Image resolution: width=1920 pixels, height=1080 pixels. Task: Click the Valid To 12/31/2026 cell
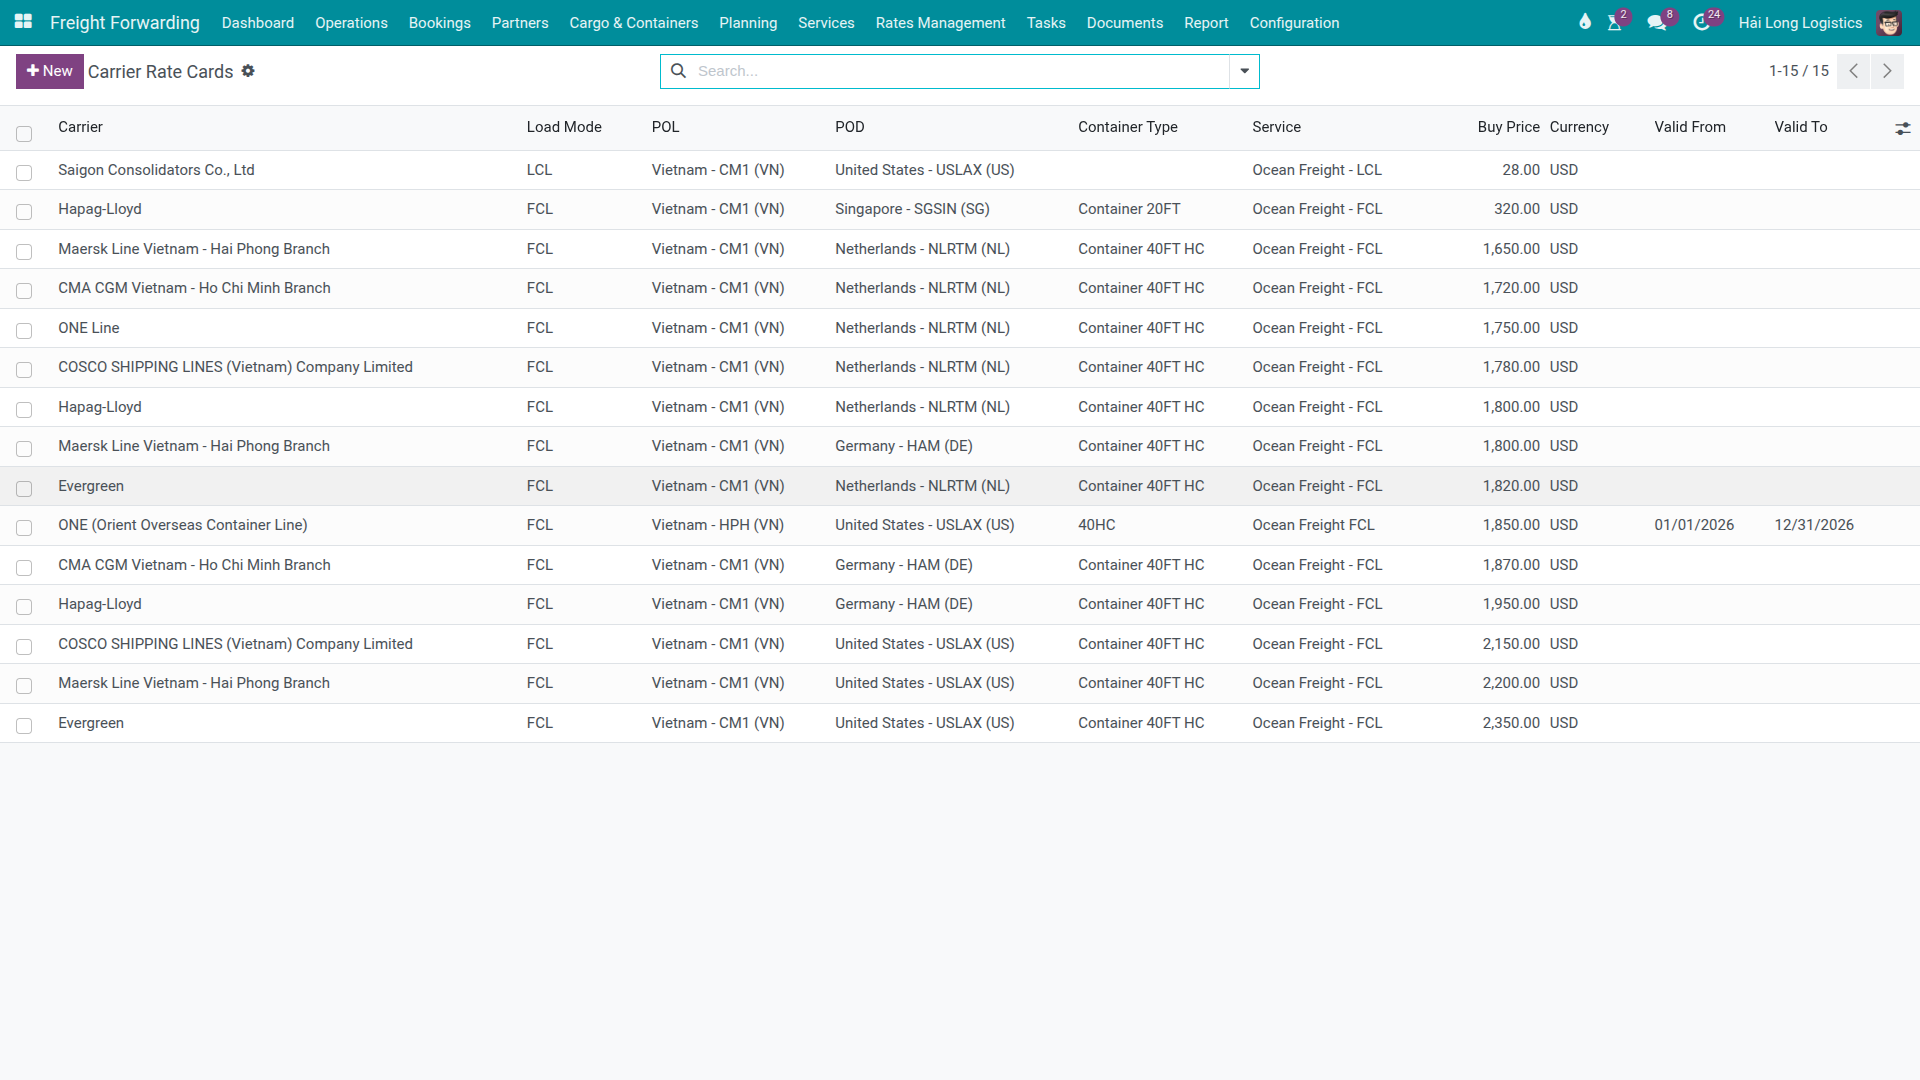(1814, 525)
